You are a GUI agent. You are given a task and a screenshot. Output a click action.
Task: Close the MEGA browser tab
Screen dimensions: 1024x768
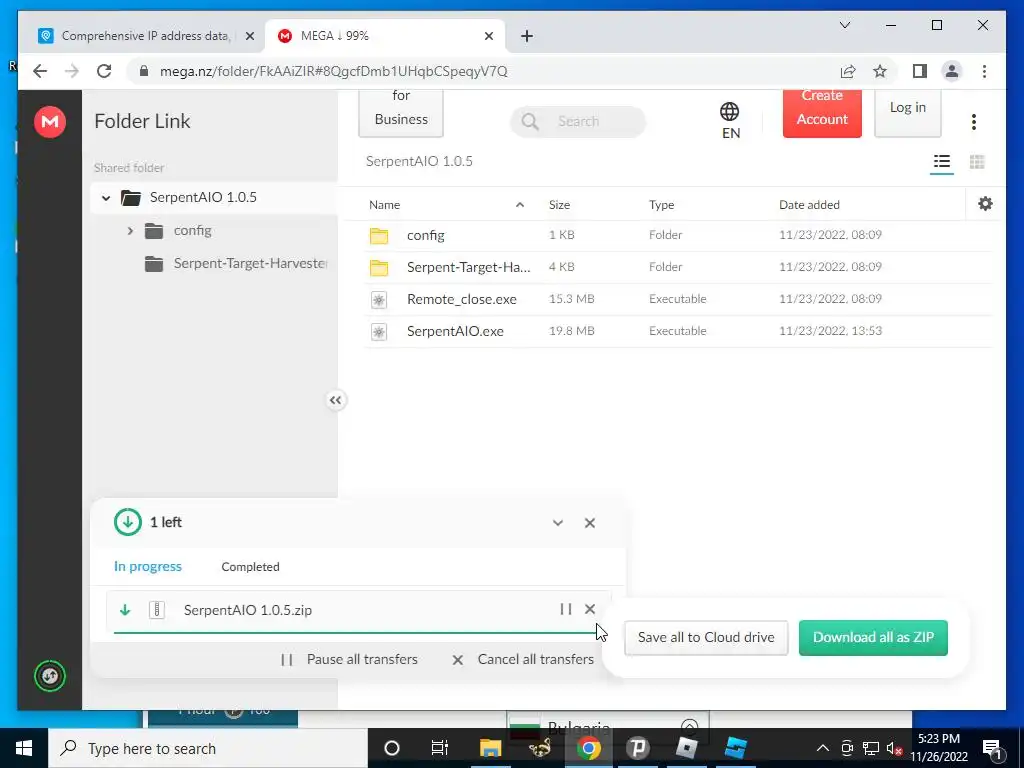488,37
